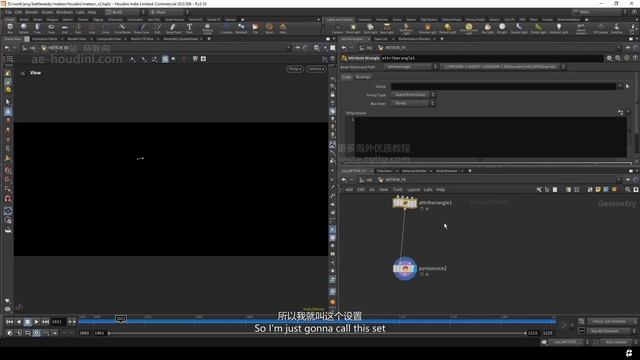This screenshot has width=640, height=360.
Task: Add a Camera from the lights shelf
Action: pyautogui.click(x=337, y=28)
